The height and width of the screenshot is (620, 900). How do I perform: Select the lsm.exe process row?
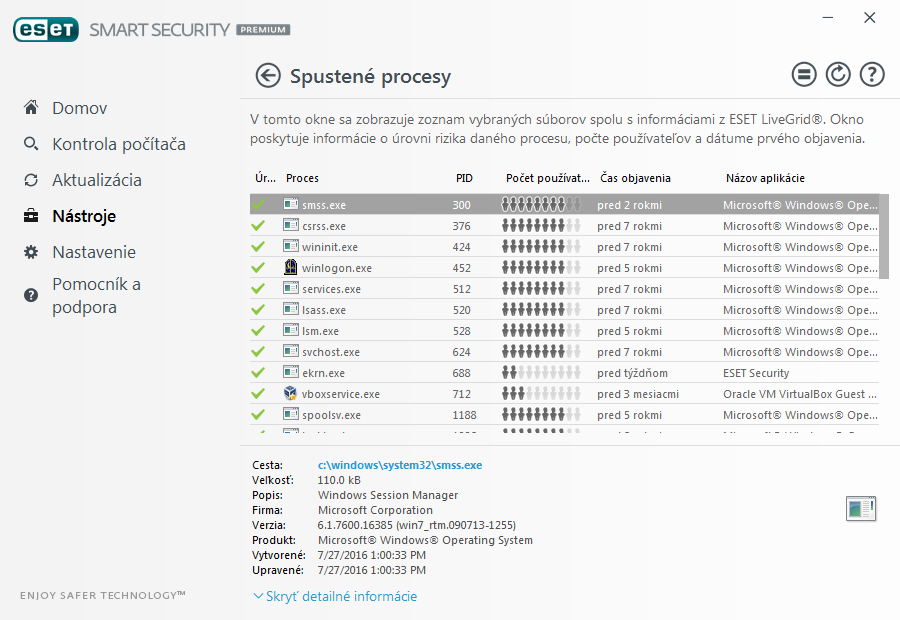coord(564,331)
